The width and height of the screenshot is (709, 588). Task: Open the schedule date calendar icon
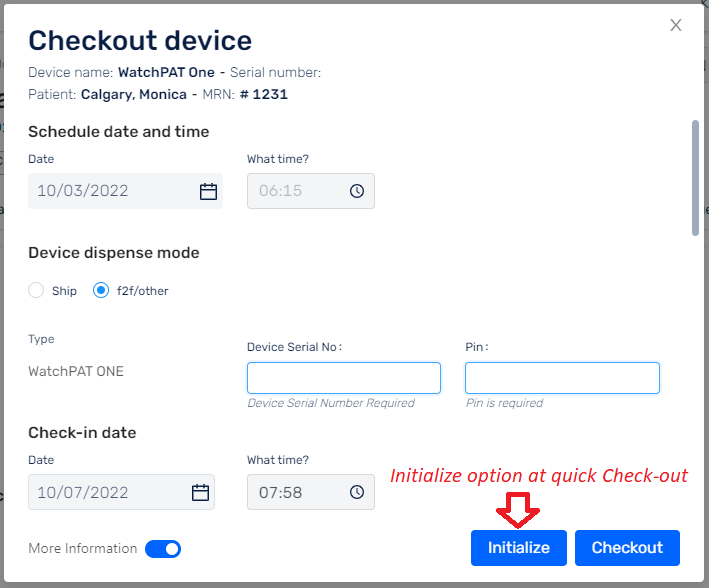[x=208, y=191]
